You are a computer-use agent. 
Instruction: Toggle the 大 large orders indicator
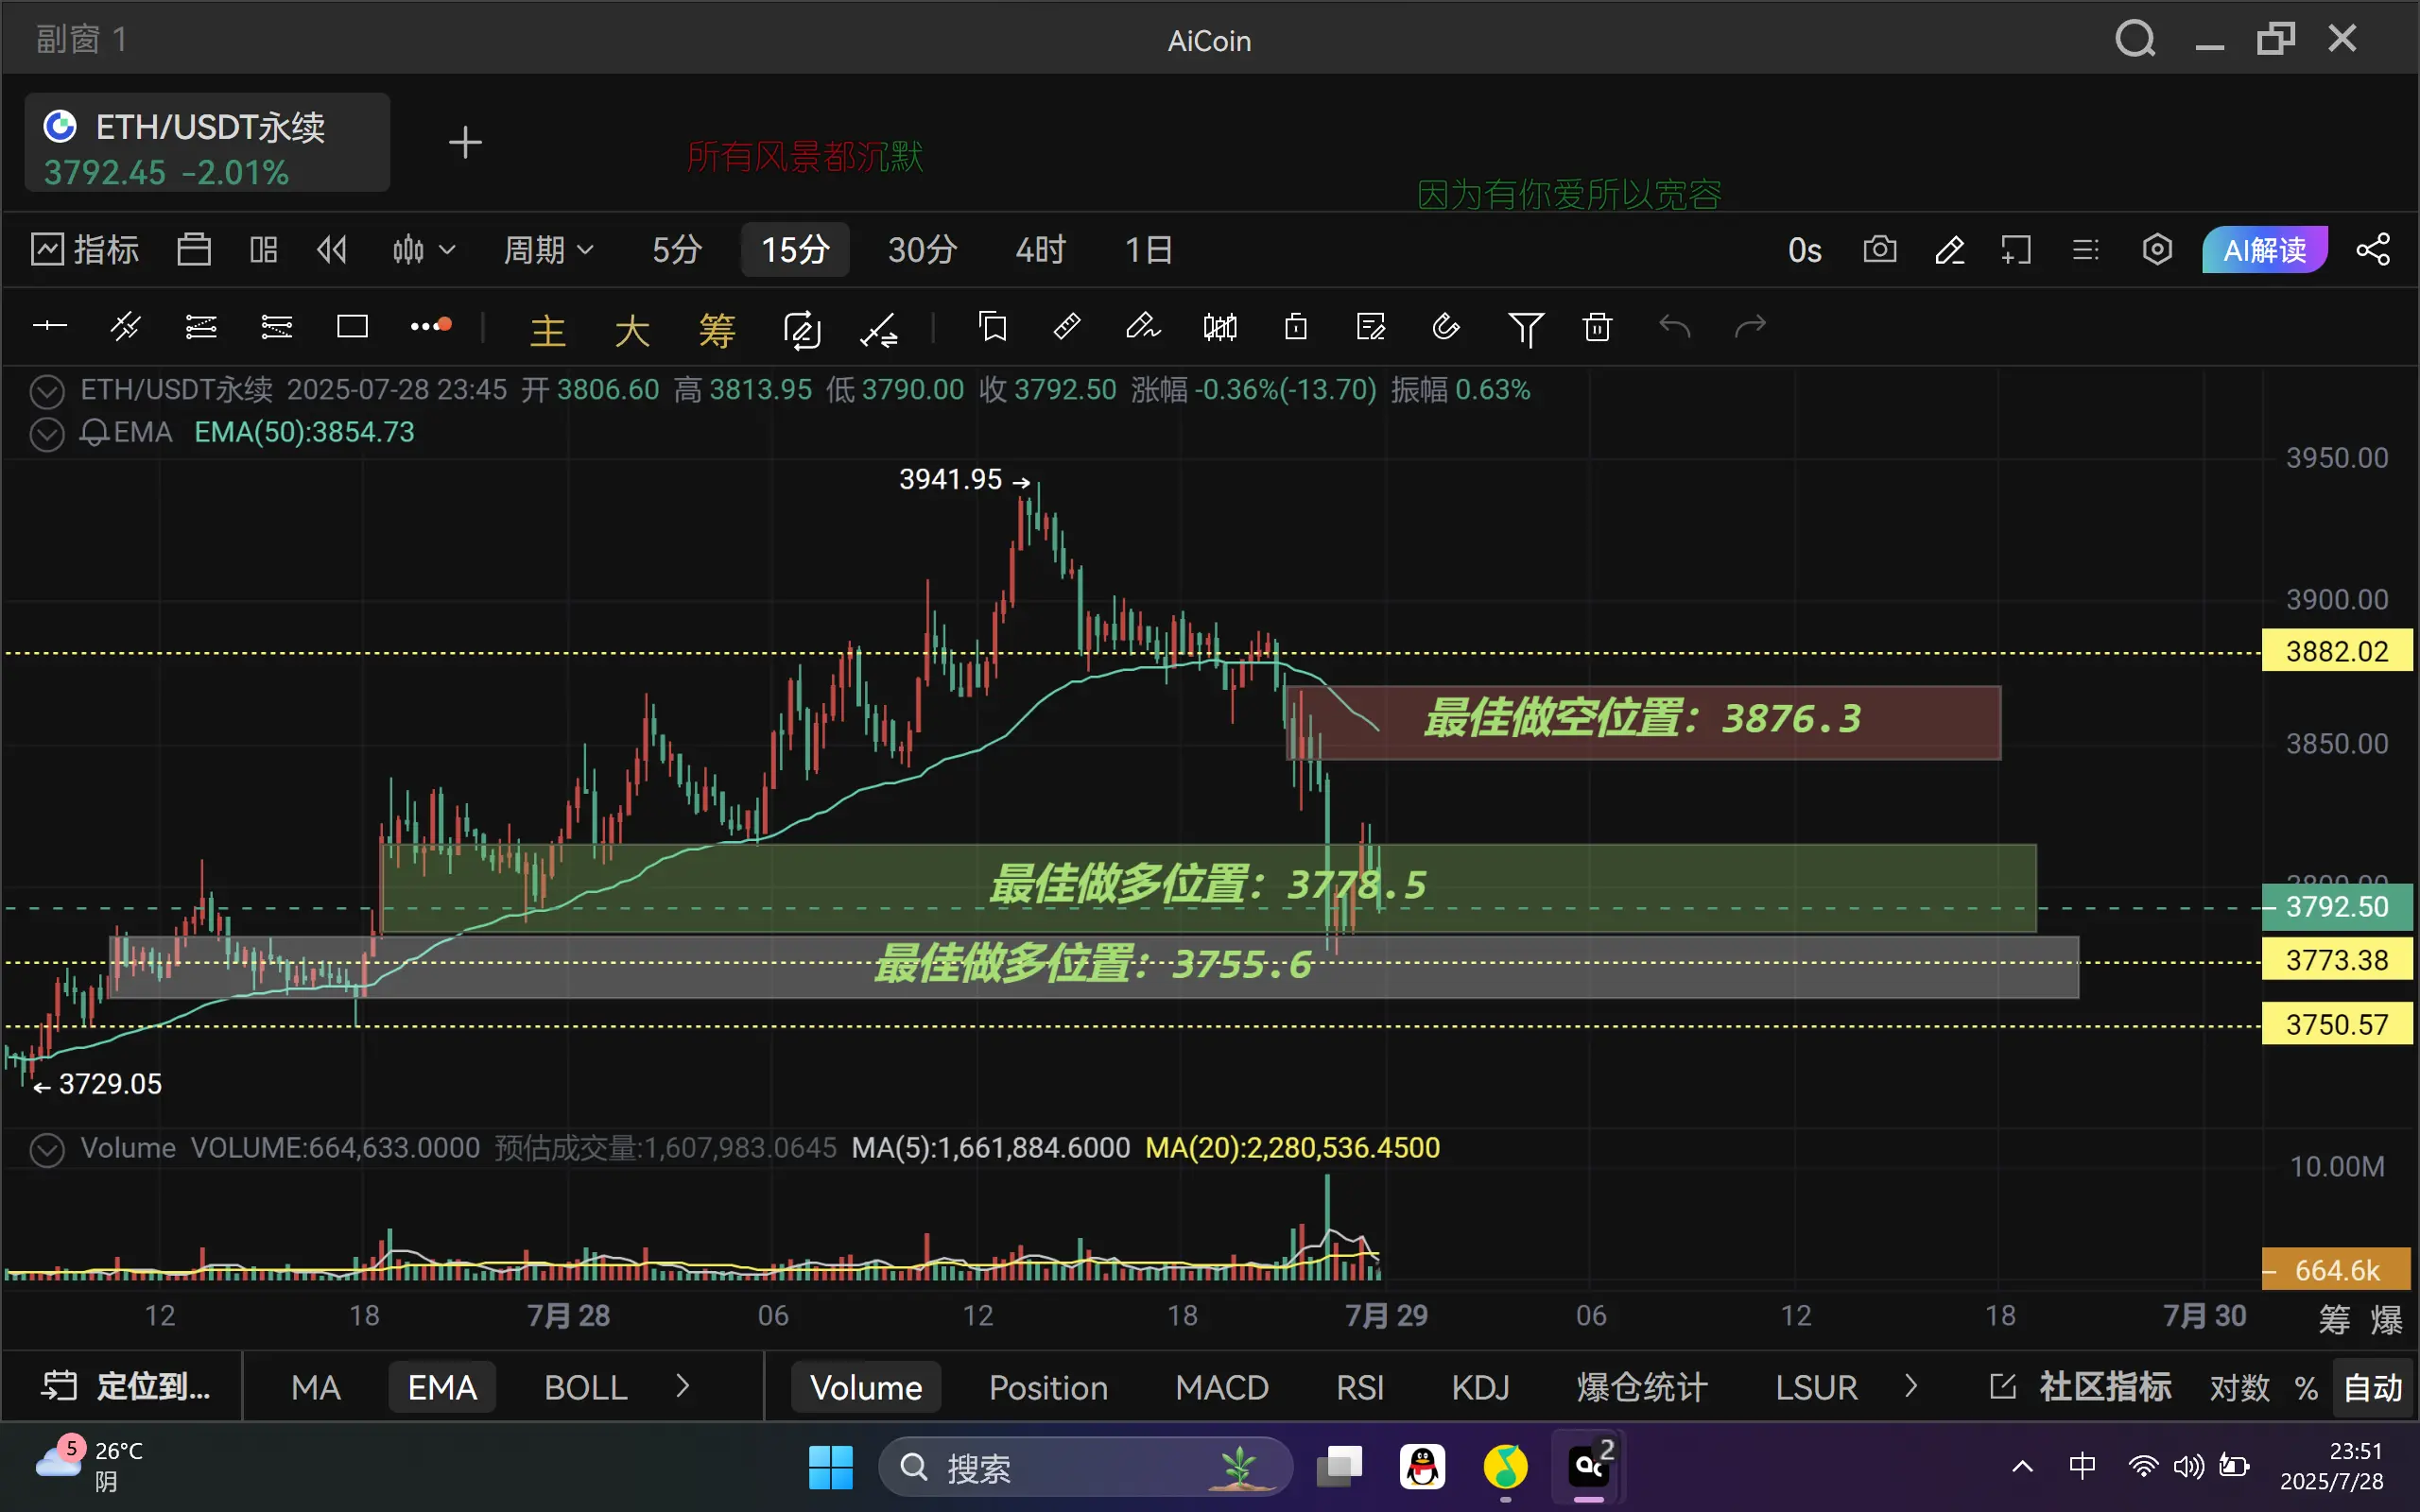[632, 329]
